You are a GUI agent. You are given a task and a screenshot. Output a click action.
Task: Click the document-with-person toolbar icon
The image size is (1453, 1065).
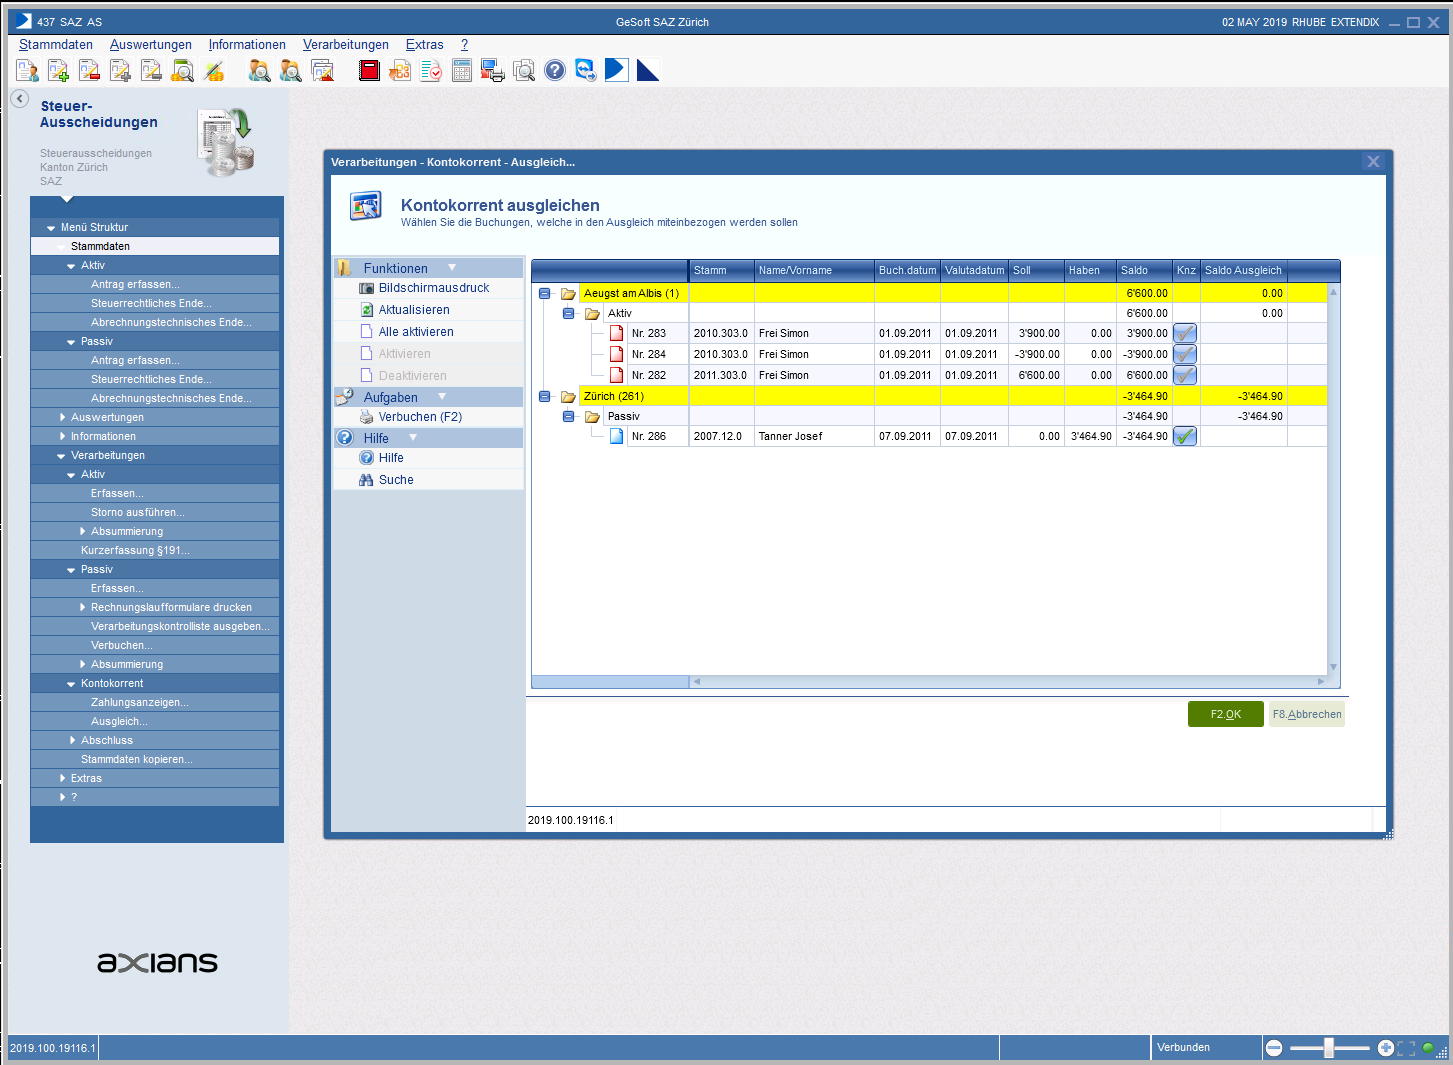pos(27,70)
